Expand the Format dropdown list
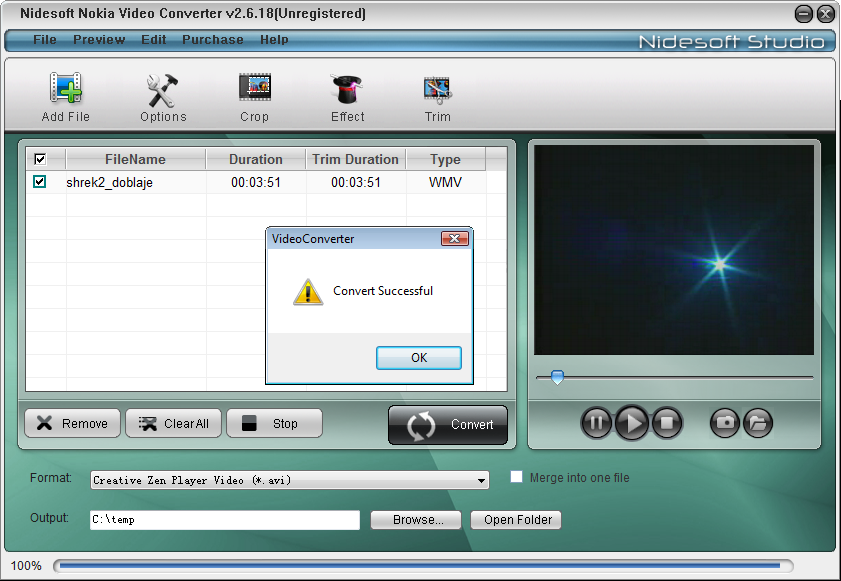Image resolution: width=841 pixels, height=581 pixels. click(481, 480)
